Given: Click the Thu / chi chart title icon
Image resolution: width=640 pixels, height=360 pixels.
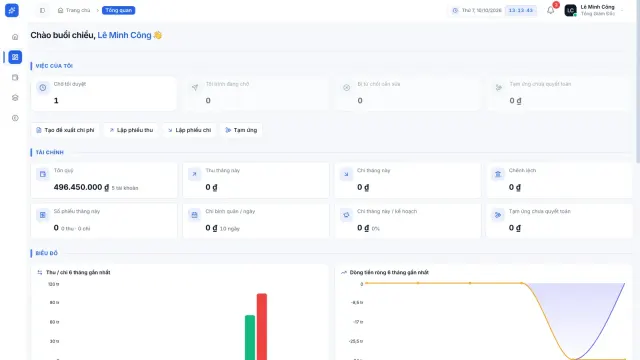Looking at the screenshot, I should [40, 272].
